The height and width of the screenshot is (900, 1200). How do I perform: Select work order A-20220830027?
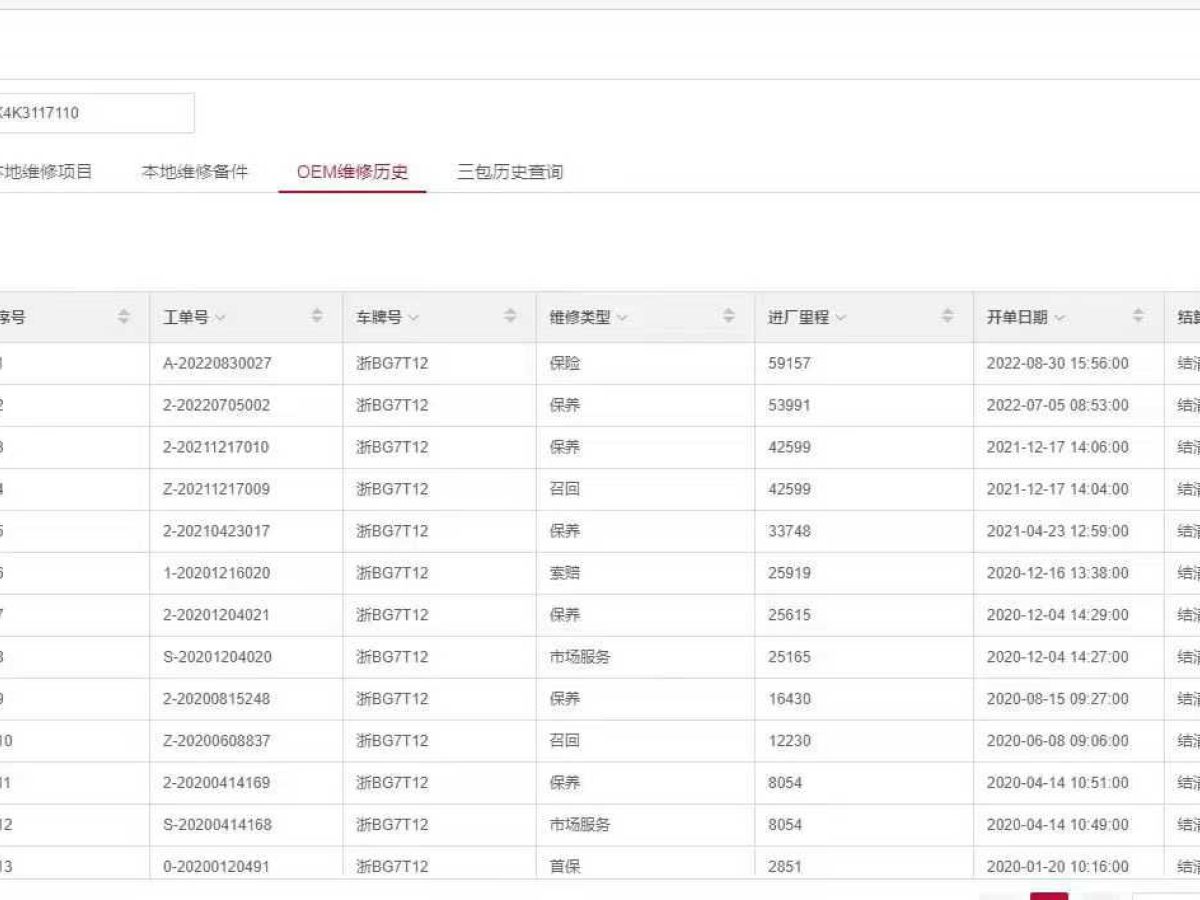(x=217, y=363)
